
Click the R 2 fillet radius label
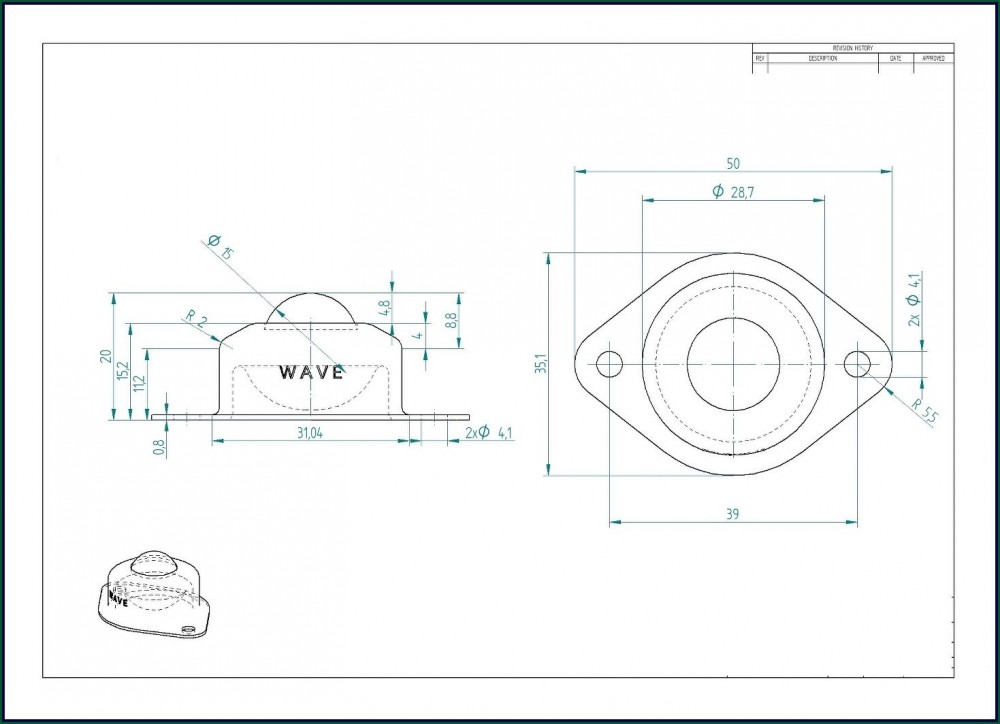click(x=196, y=320)
